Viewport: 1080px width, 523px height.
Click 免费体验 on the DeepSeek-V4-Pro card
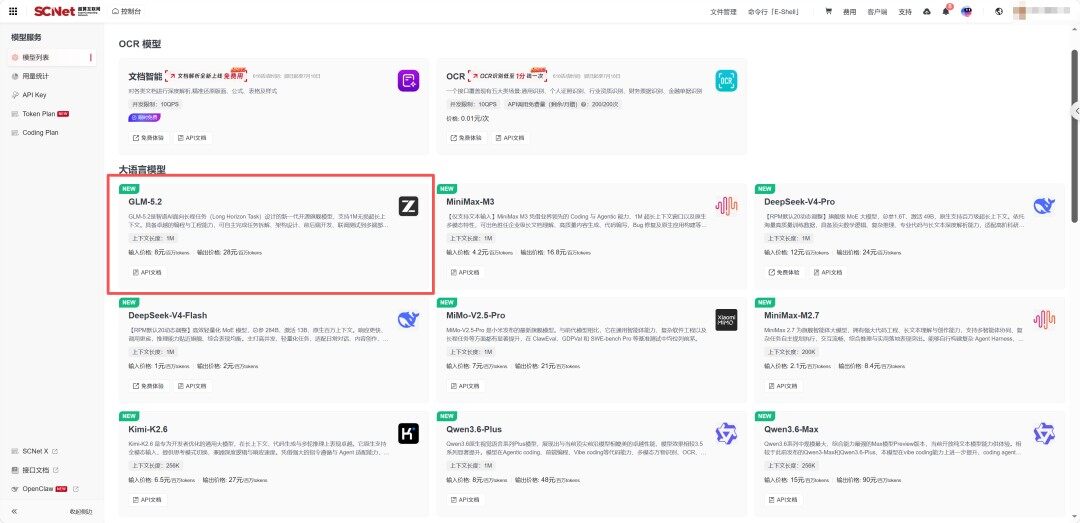click(x=785, y=272)
